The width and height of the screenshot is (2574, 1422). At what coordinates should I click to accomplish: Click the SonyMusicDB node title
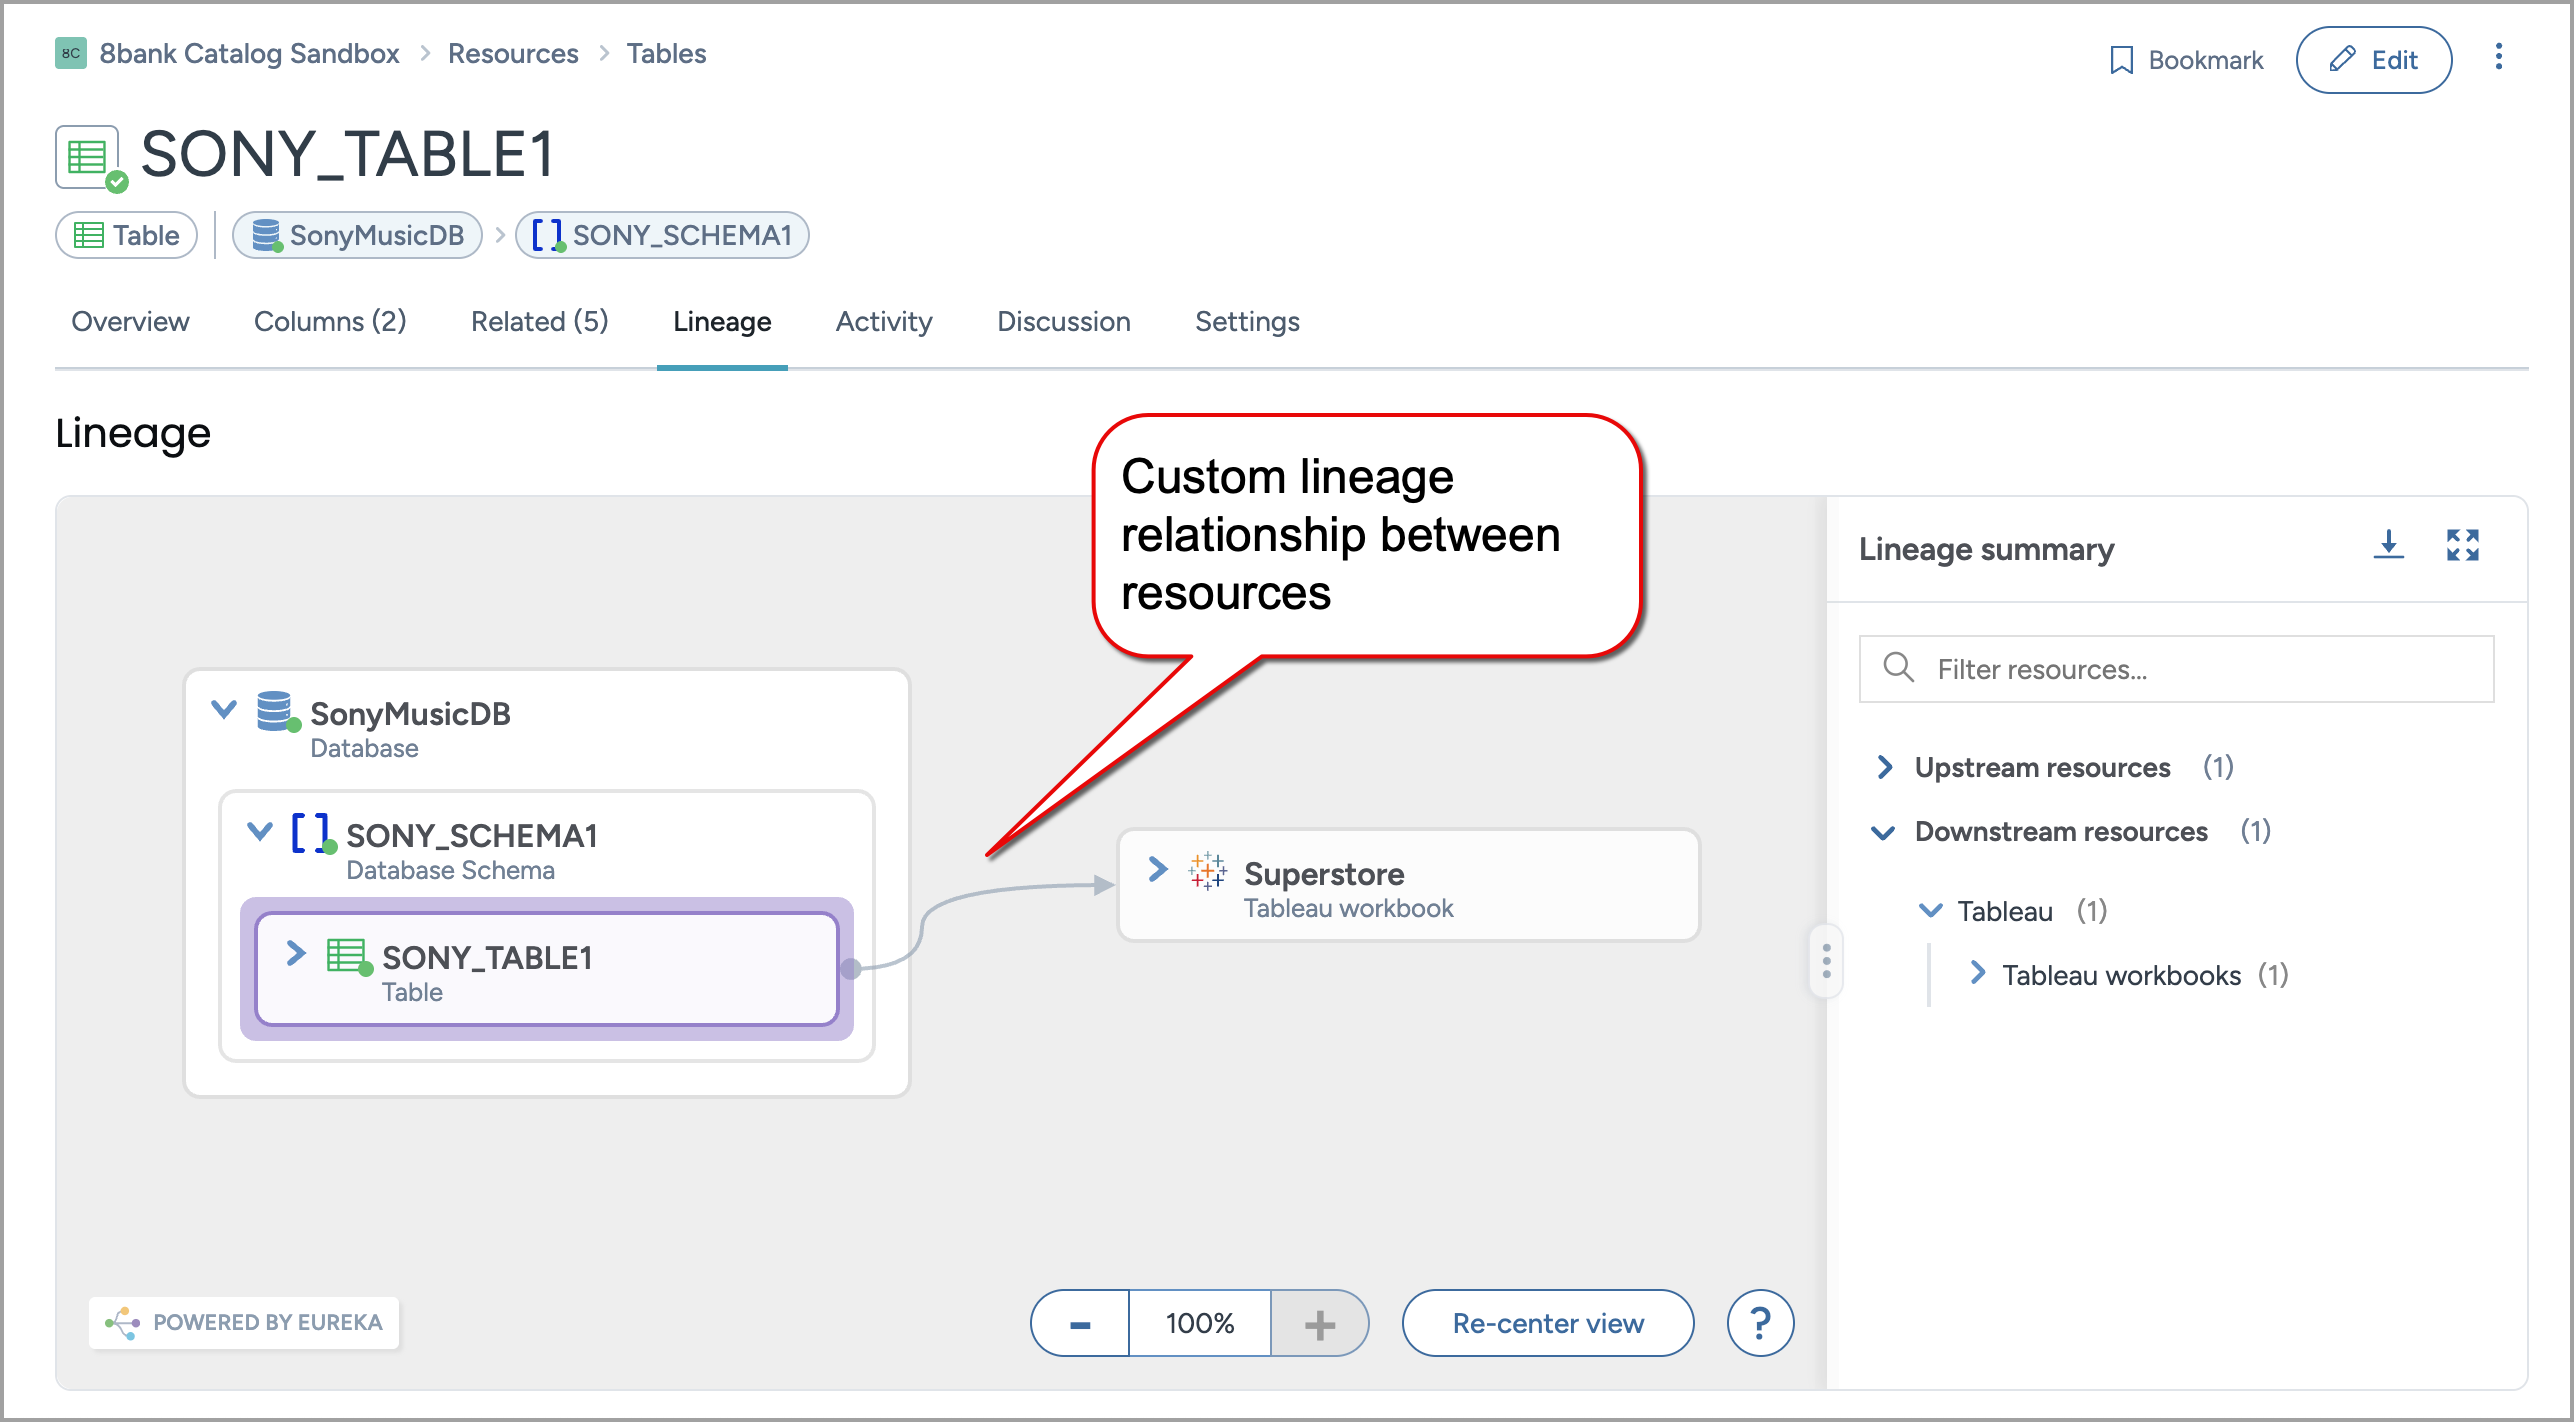tap(410, 713)
